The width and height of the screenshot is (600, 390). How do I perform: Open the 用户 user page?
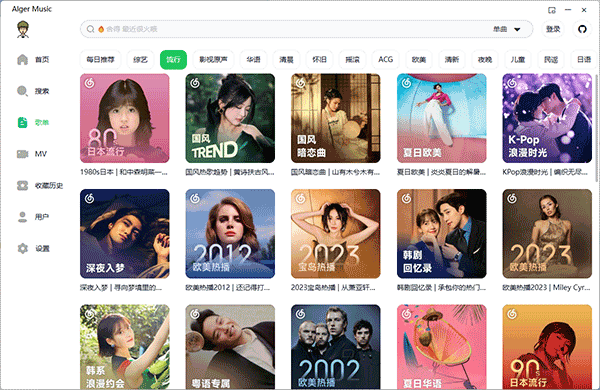(33, 217)
